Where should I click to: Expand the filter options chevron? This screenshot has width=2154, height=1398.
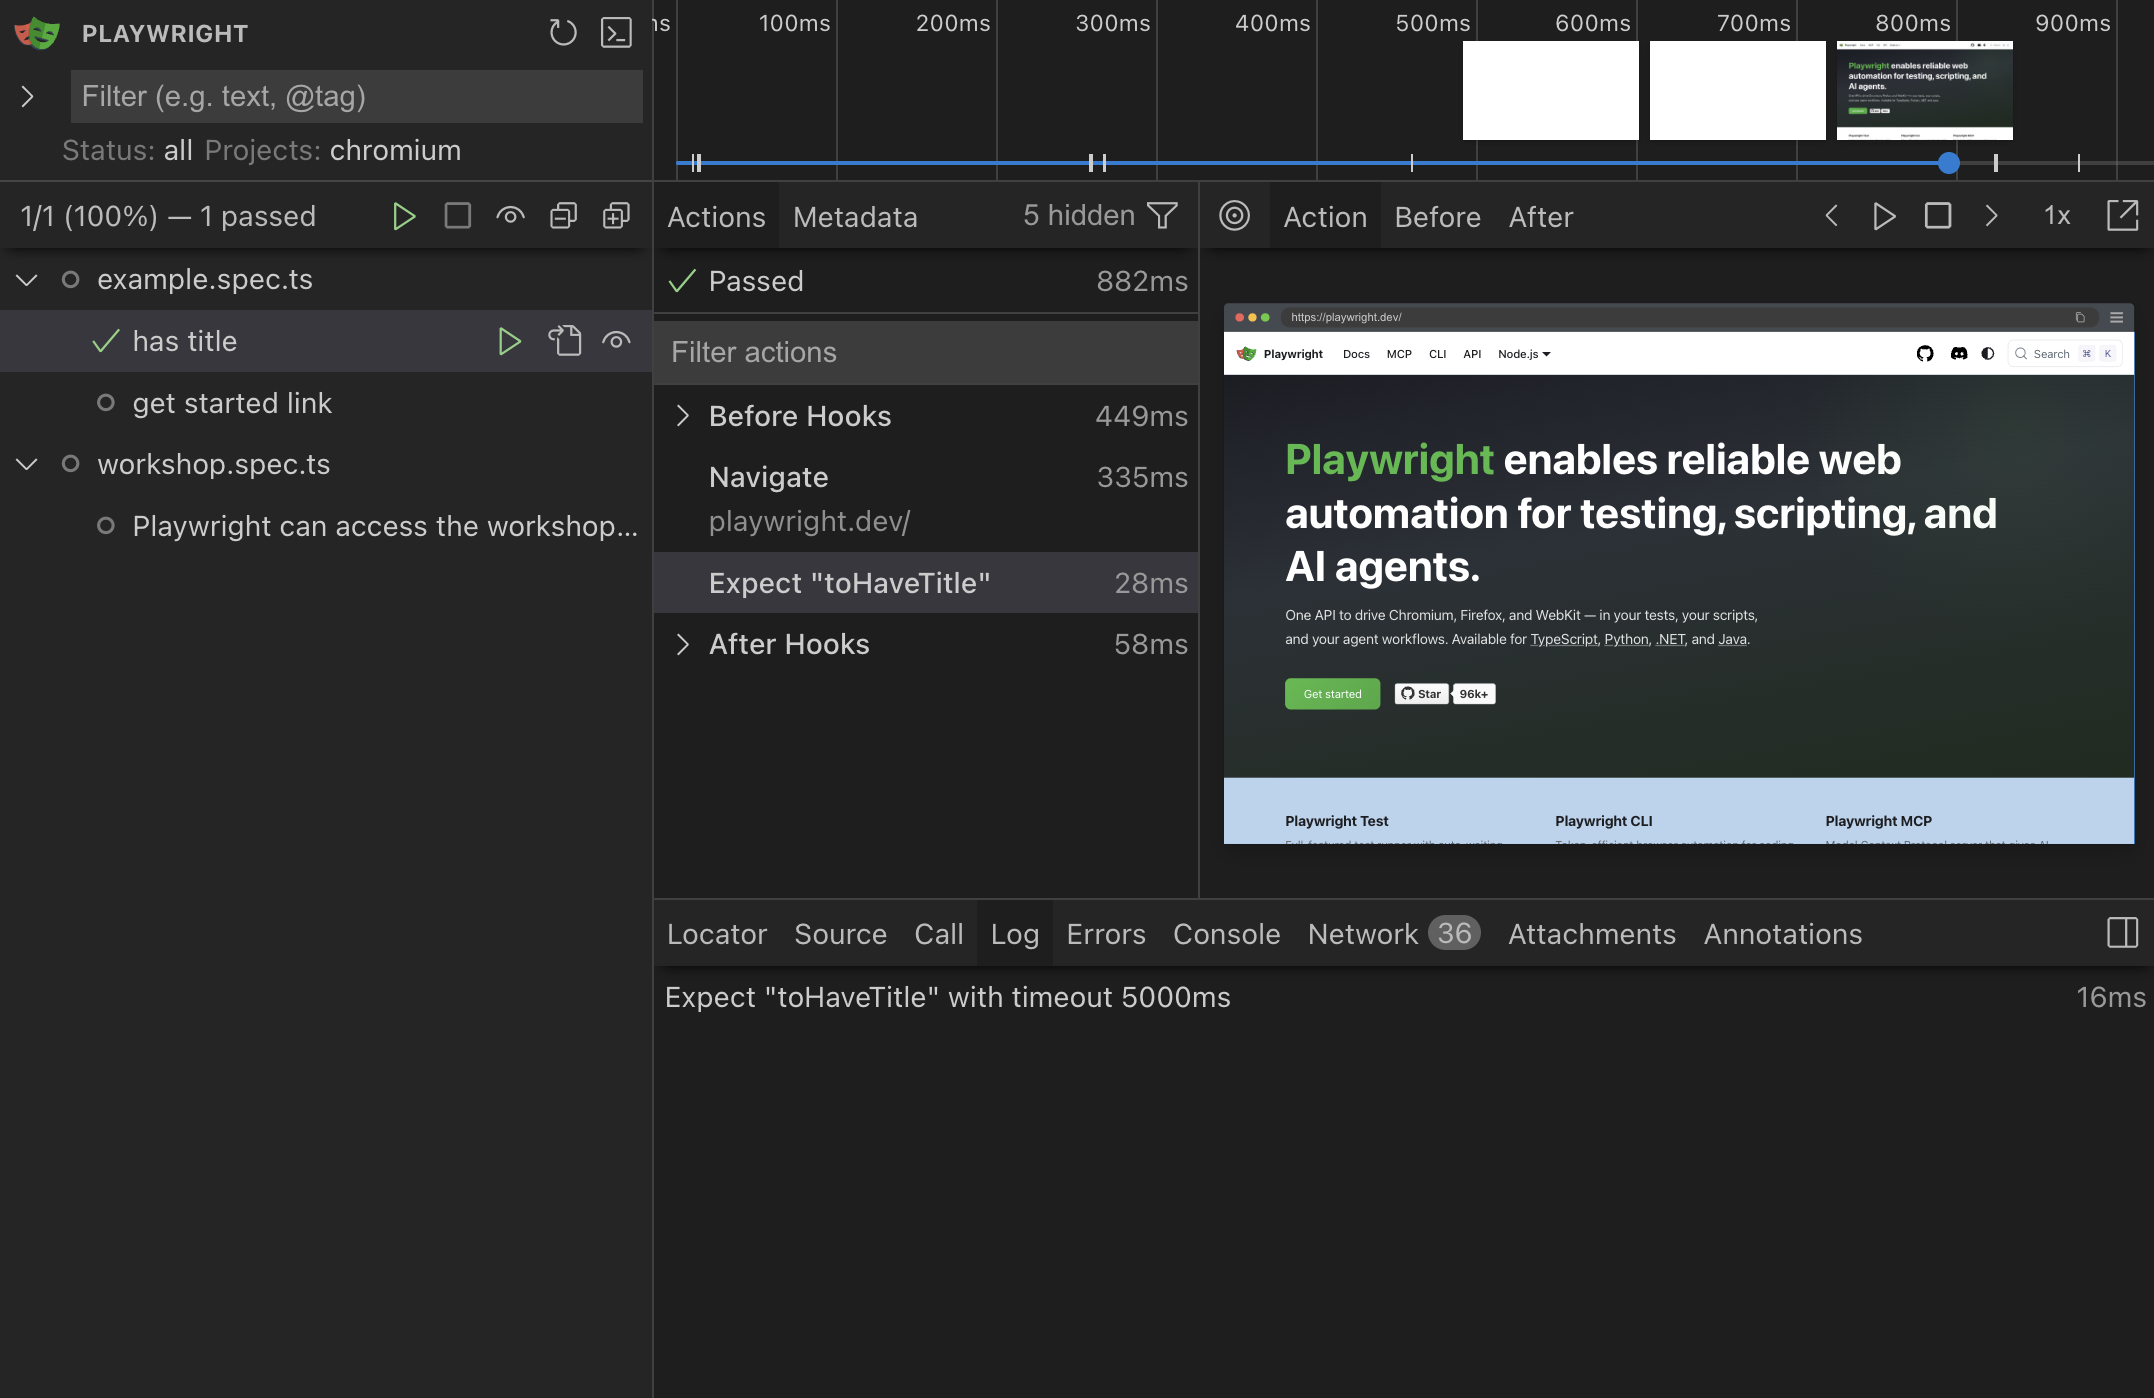click(x=28, y=96)
